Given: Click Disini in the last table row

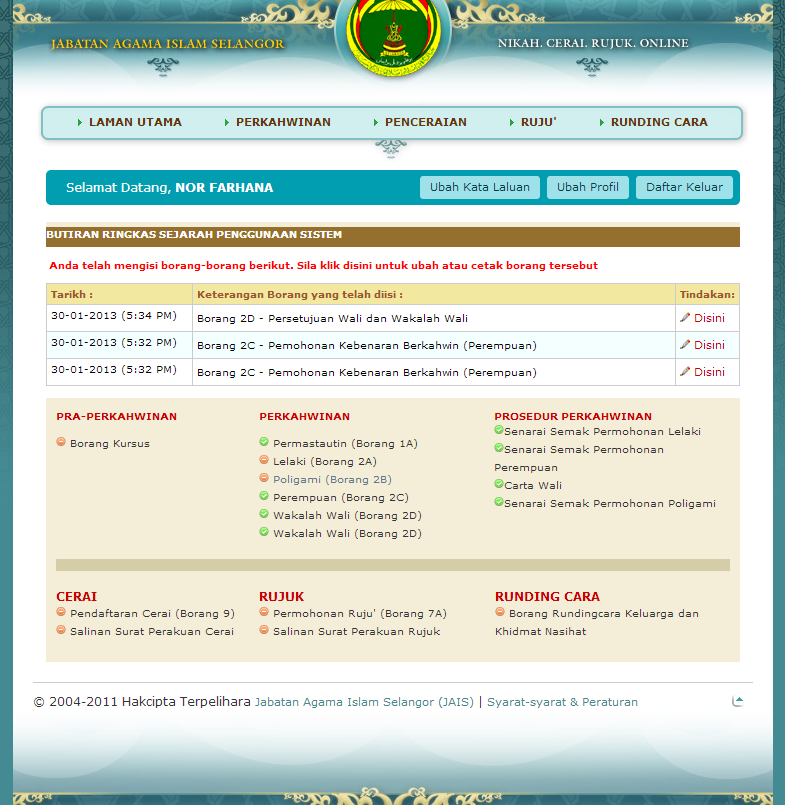Looking at the screenshot, I should 710,372.
